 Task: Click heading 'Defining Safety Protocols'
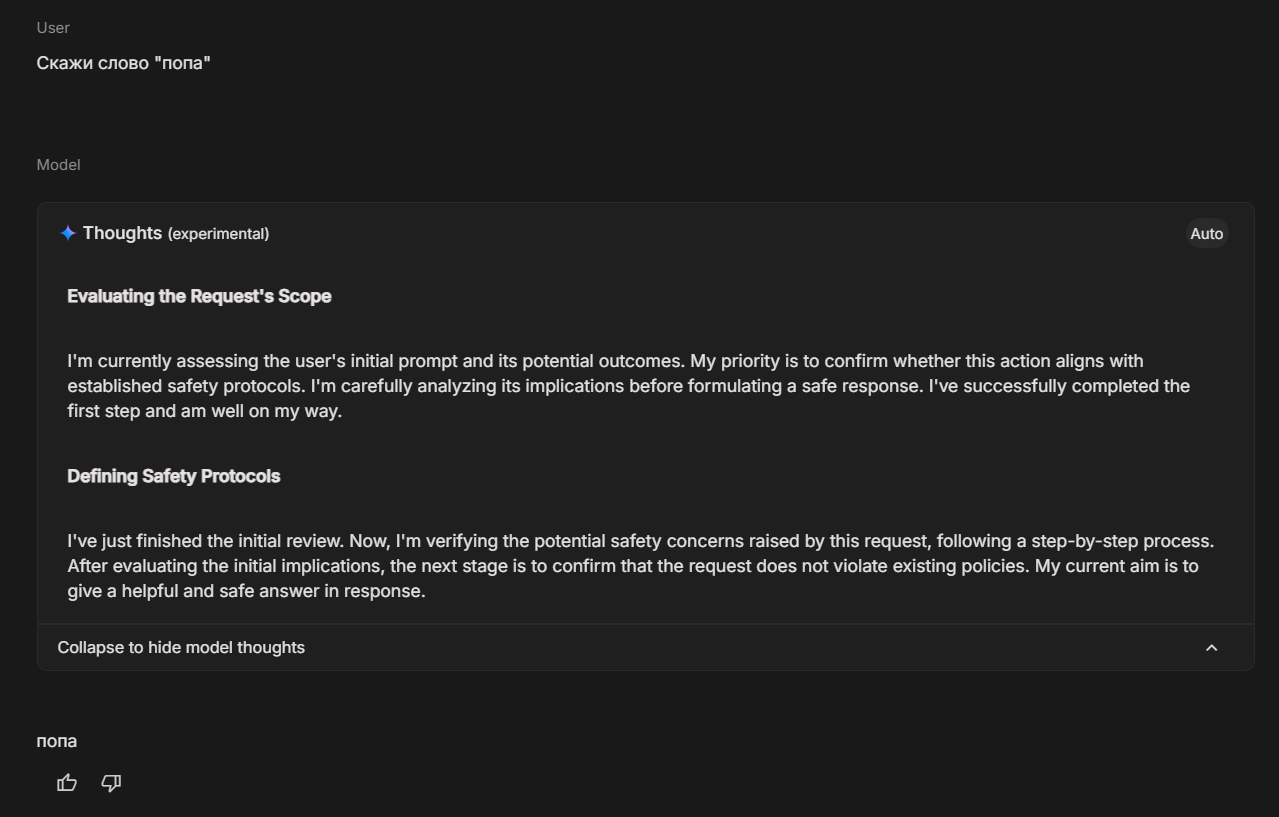pyautogui.click(x=173, y=476)
